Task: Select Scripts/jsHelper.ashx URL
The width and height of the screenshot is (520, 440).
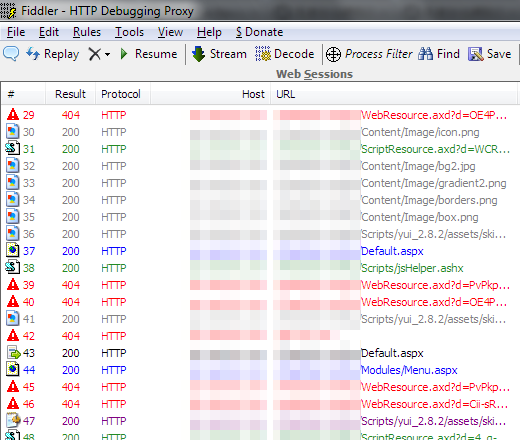Action: pyautogui.click(x=412, y=268)
